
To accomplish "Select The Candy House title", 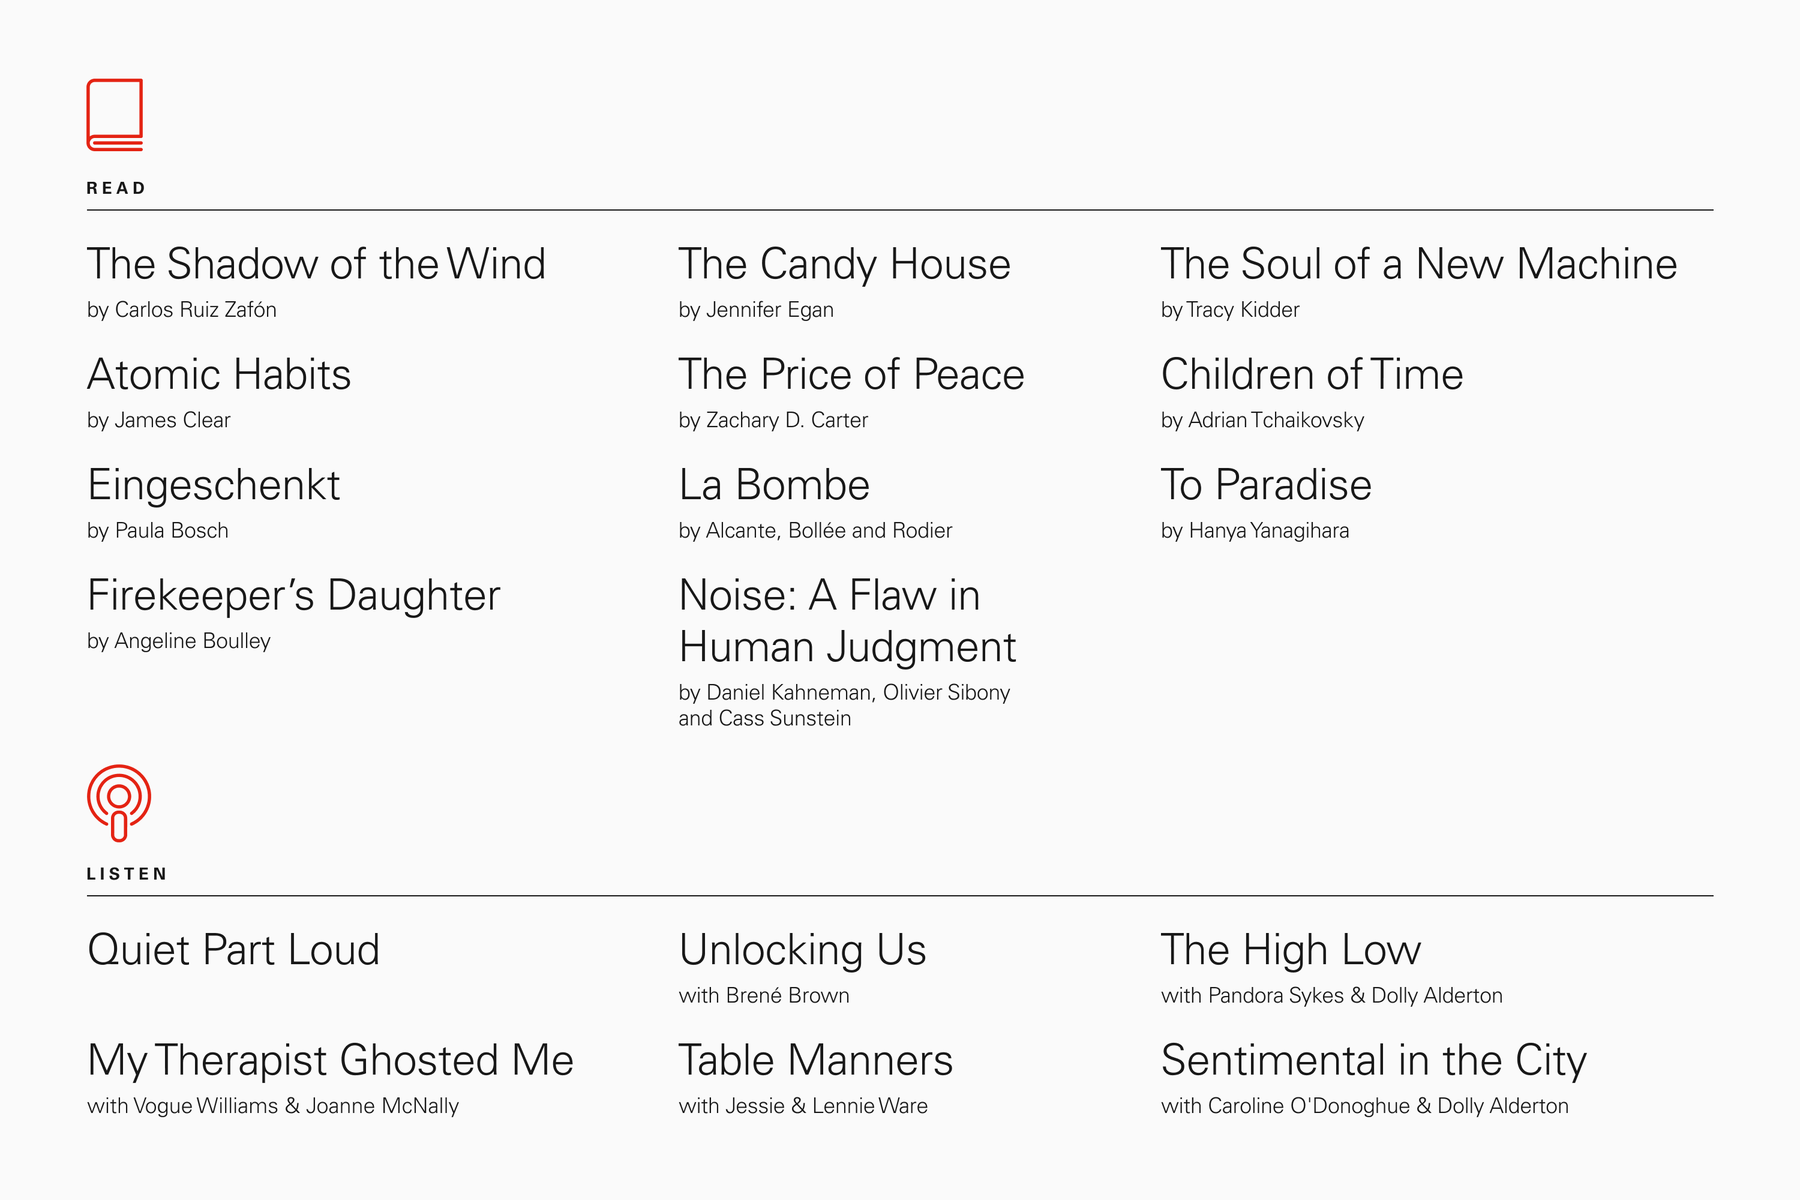I will 845,264.
